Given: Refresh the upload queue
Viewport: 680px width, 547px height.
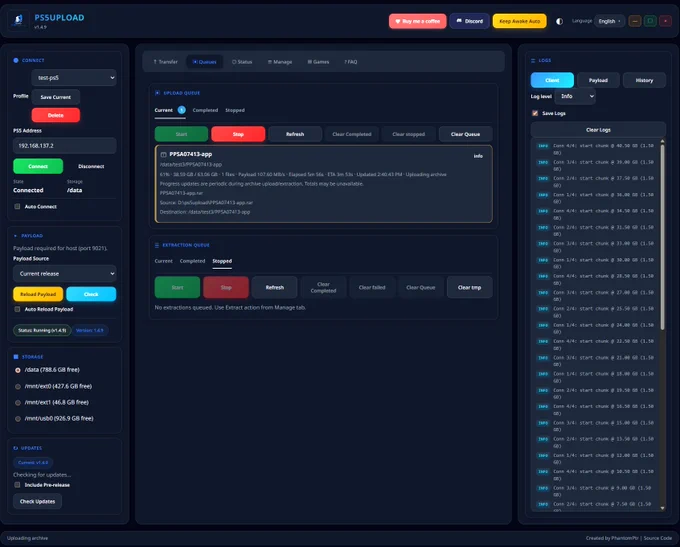Looking at the screenshot, I should [x=295, y=134].
